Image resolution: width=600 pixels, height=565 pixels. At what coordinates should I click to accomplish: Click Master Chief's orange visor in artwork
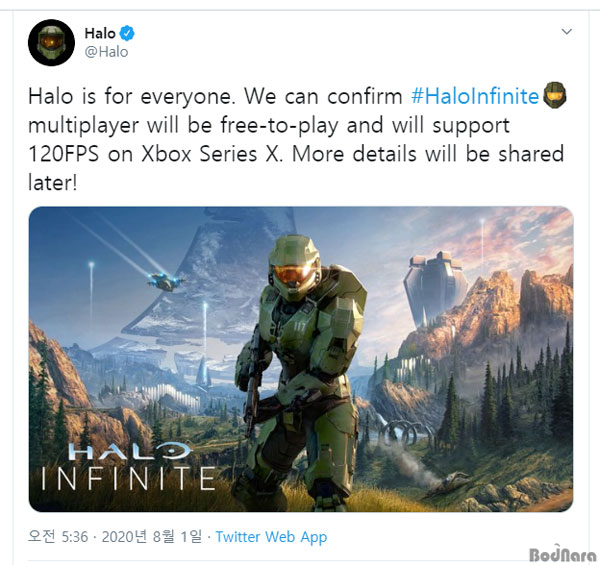[x=293, y=275]
